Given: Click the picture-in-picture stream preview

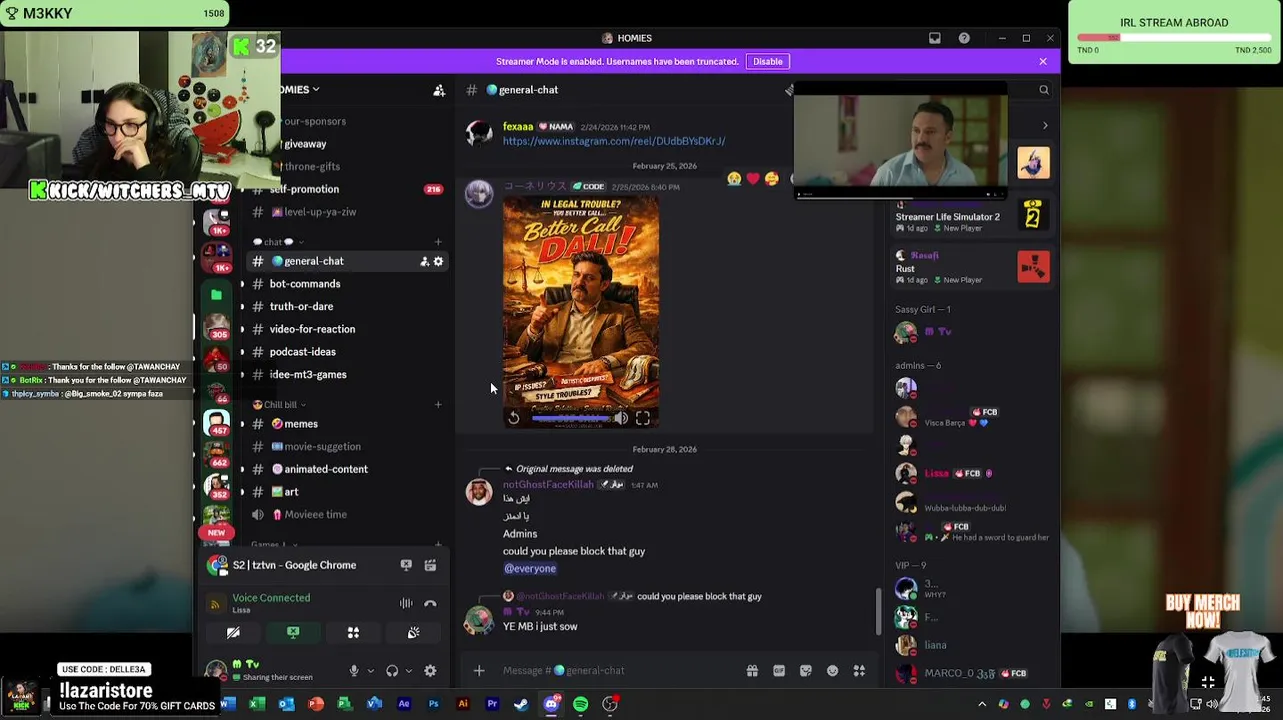Looking at the screenshot, I should [901, 139].
